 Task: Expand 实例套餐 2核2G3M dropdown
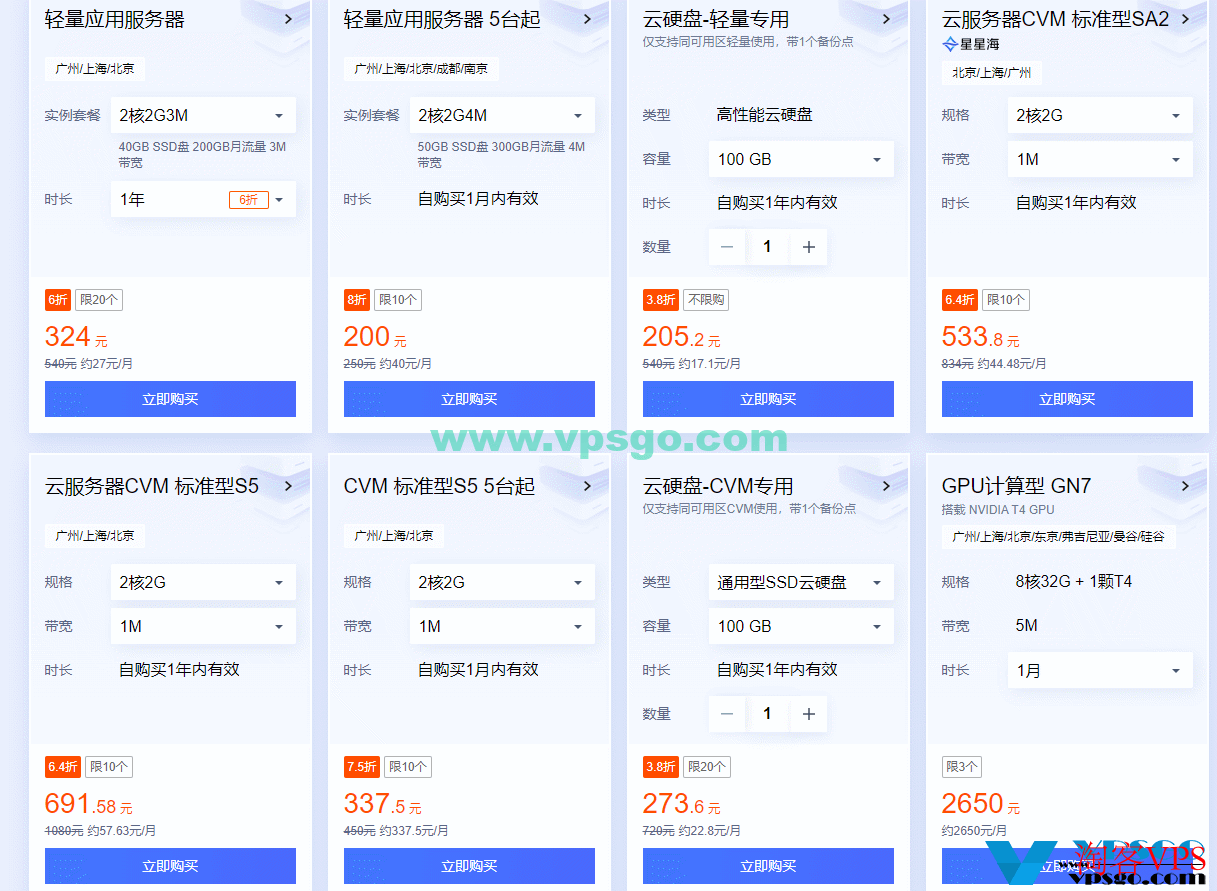click(203, 115)
